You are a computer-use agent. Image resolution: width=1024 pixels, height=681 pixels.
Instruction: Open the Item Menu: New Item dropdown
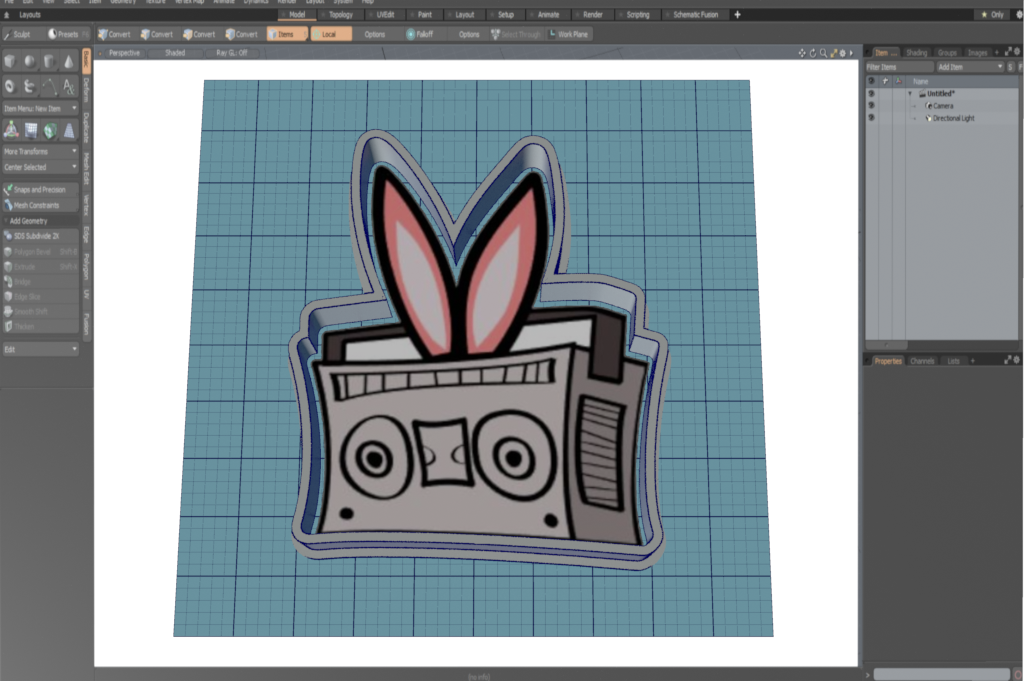[x=40, y=108]
